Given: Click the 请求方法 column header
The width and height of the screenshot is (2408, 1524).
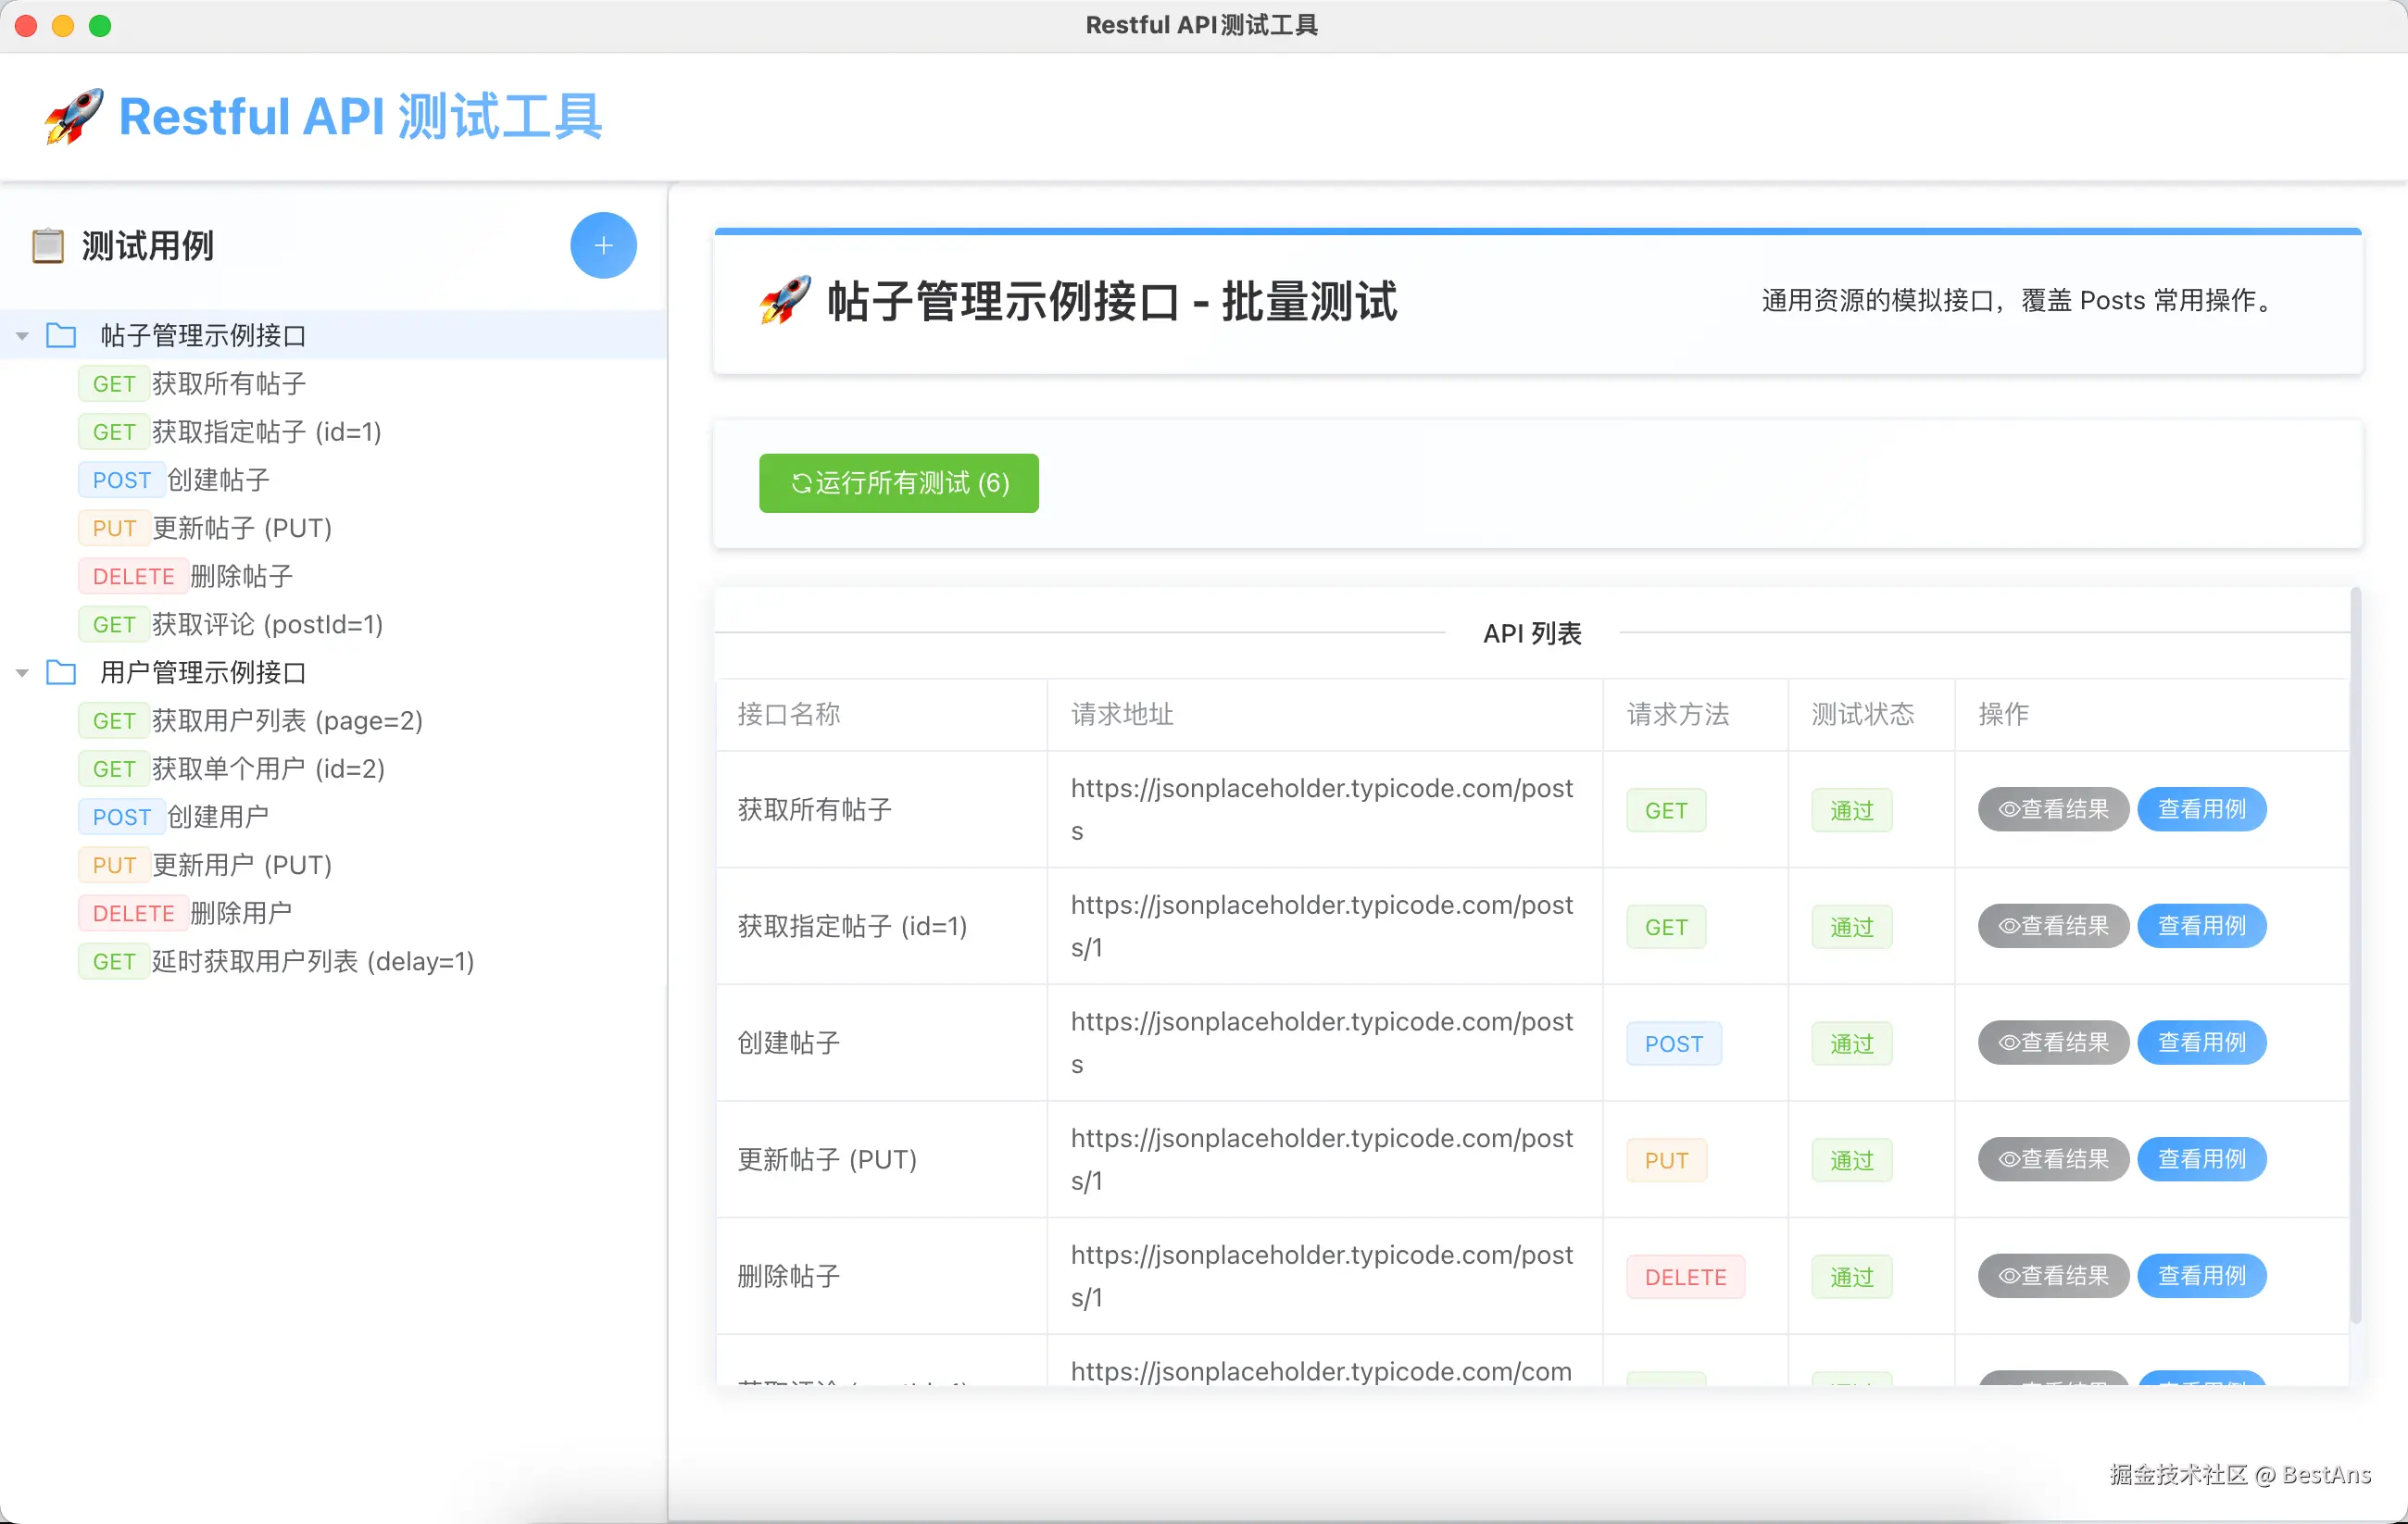Looking at the screenshot, I should click(1677, 714).
